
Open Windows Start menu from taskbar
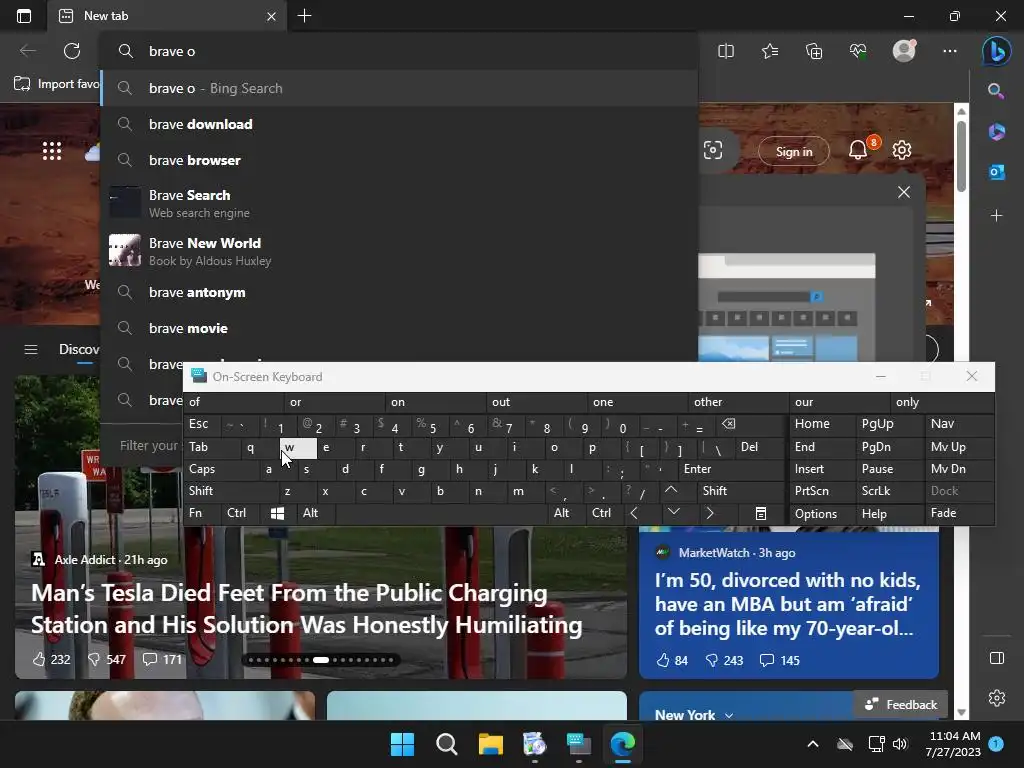pos(402,744)
